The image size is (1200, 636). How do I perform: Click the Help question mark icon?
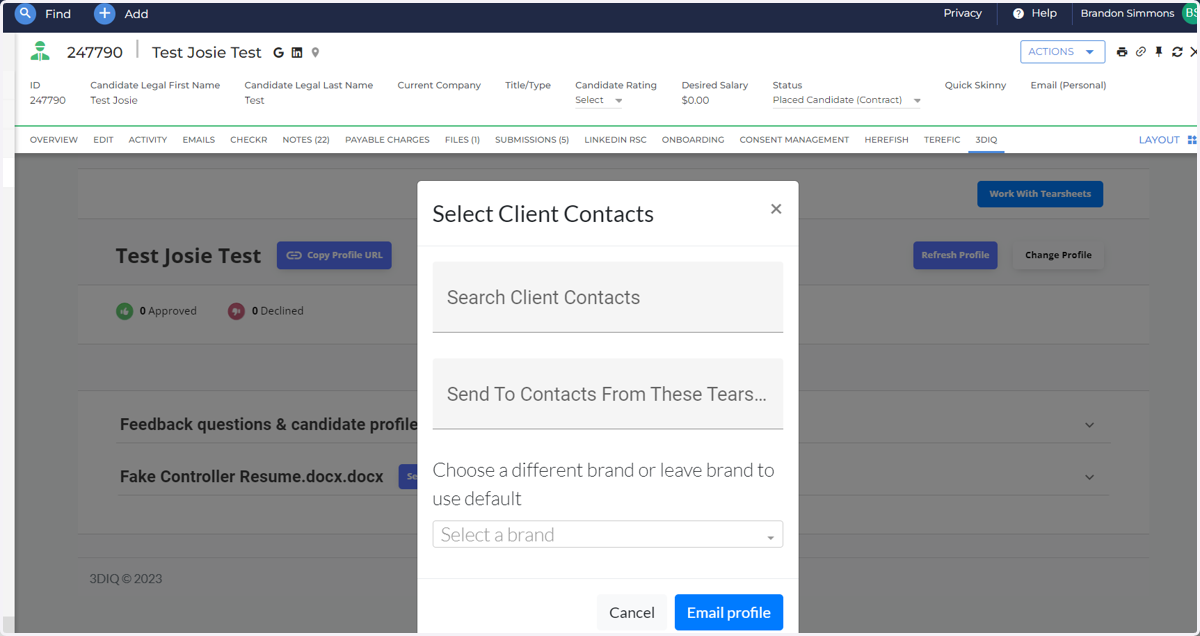click(1018, 14)
